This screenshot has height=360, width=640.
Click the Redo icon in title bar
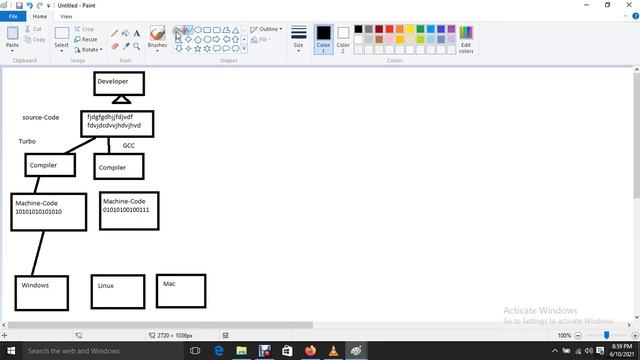[40, 5]
